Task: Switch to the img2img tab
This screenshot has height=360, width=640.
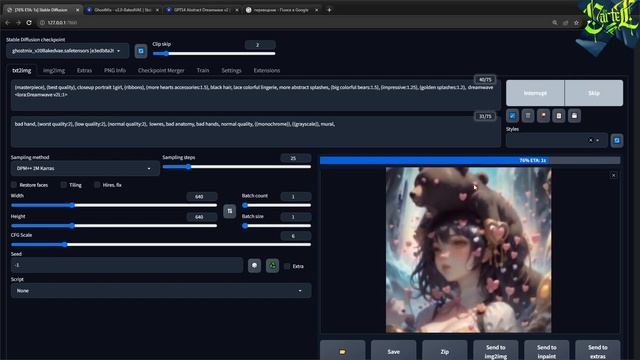Action: pyautogui.click(x=54, y=70)
